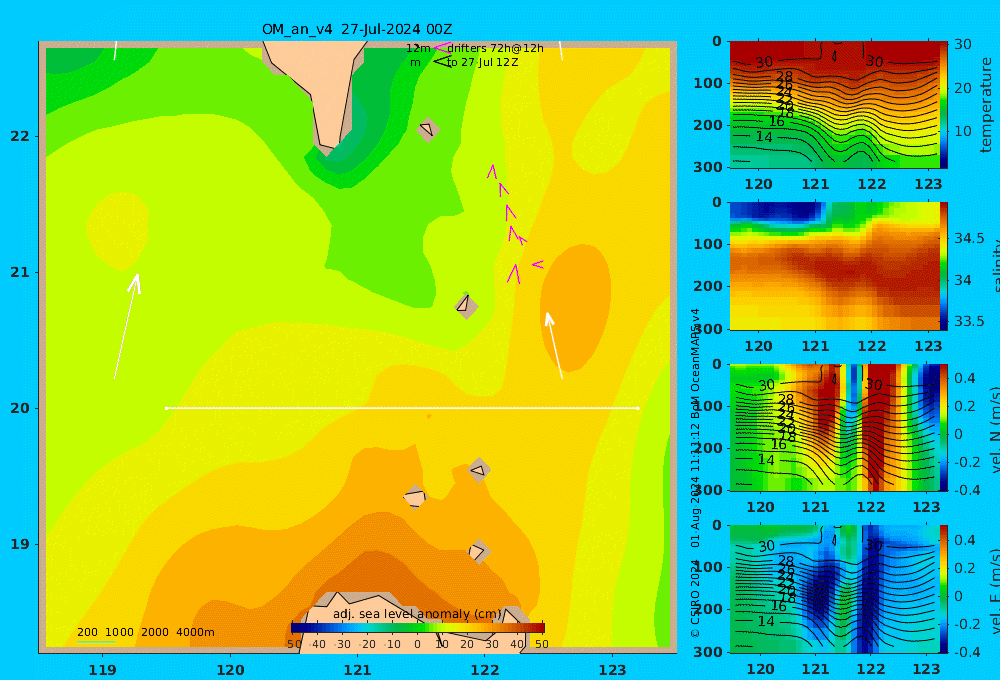
Task: Click the 34.5 tick on the salinity color bar
Action: [x=969, y=239]
